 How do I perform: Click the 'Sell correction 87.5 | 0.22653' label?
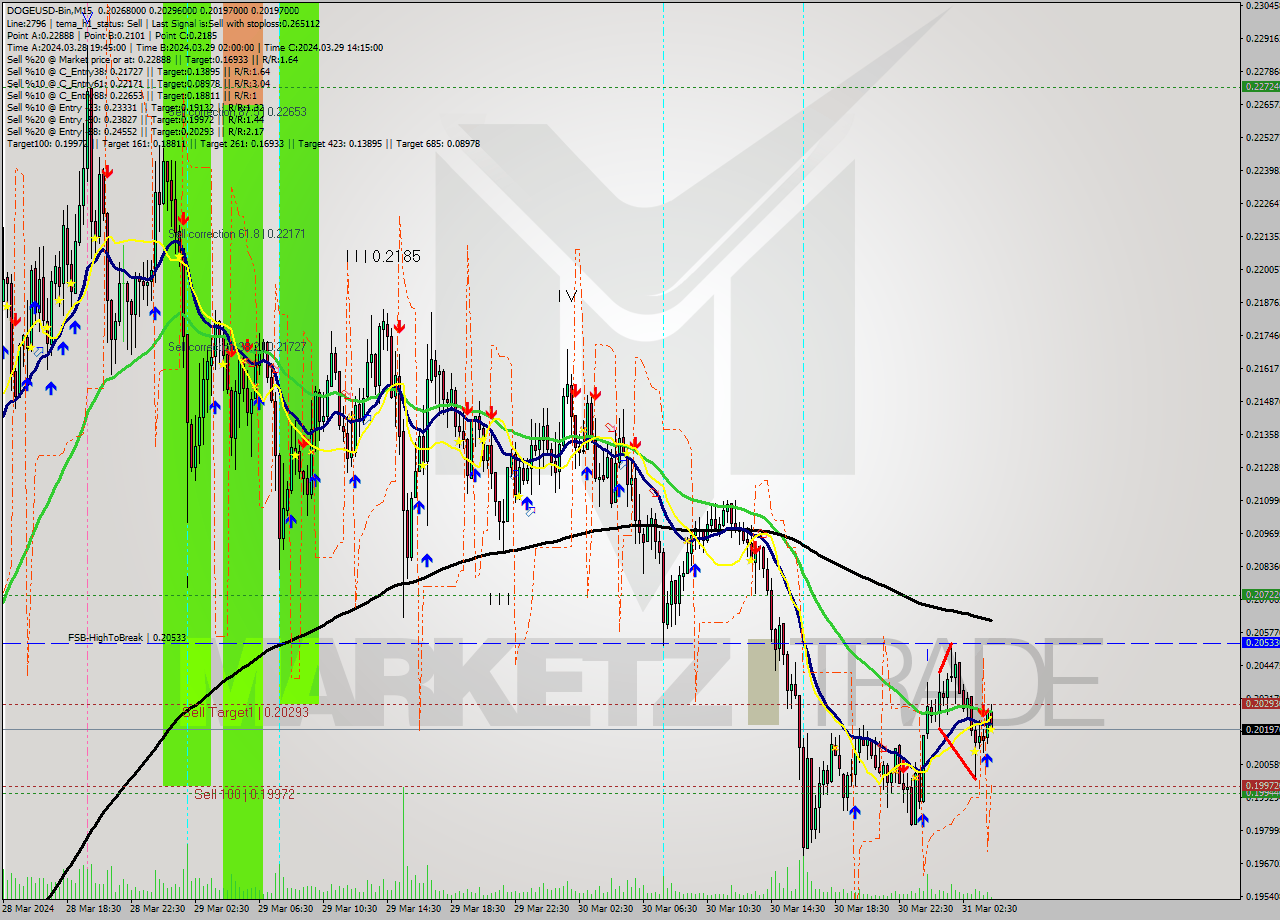[x=237, y=112]
